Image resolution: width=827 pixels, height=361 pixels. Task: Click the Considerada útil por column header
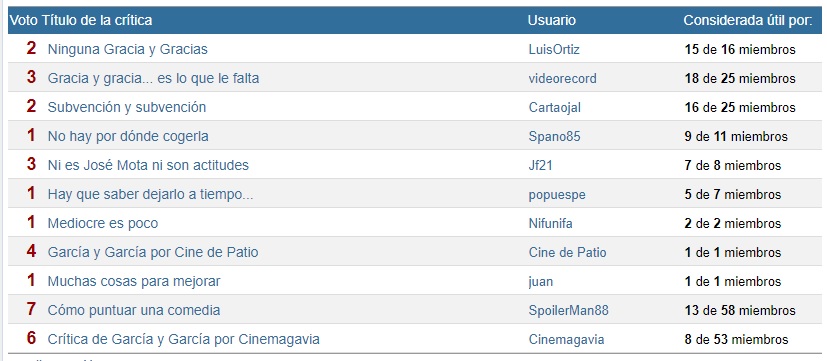point(748,21)
